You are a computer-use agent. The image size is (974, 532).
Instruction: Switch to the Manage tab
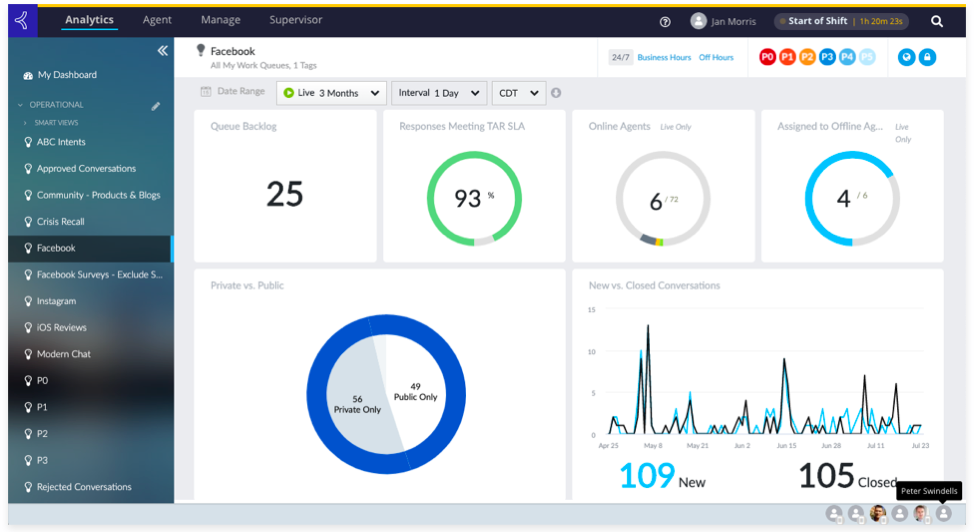tap(221, 20)
